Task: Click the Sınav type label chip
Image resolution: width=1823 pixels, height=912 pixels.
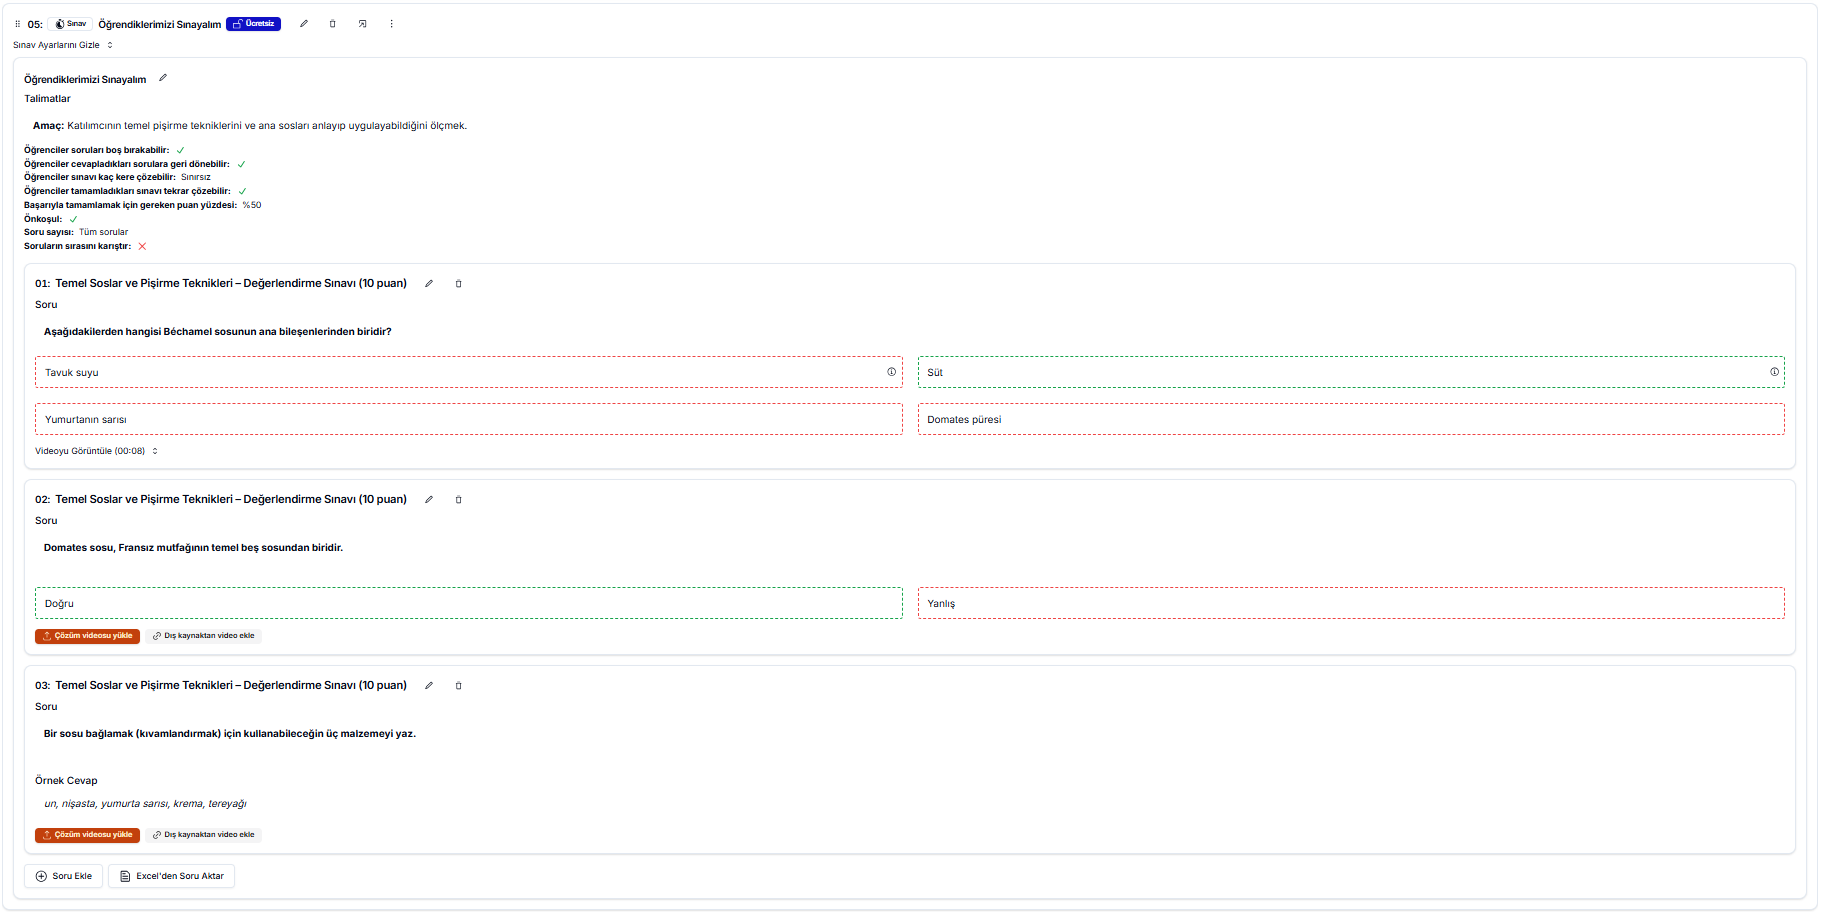Action: (71, 24)
